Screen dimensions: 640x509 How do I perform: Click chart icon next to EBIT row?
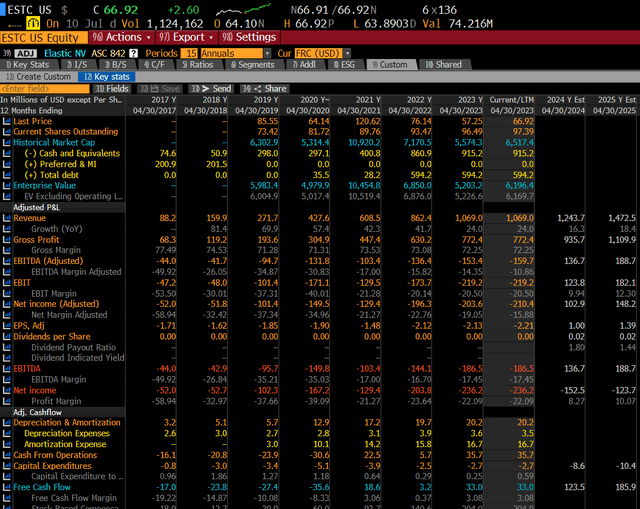6,282
